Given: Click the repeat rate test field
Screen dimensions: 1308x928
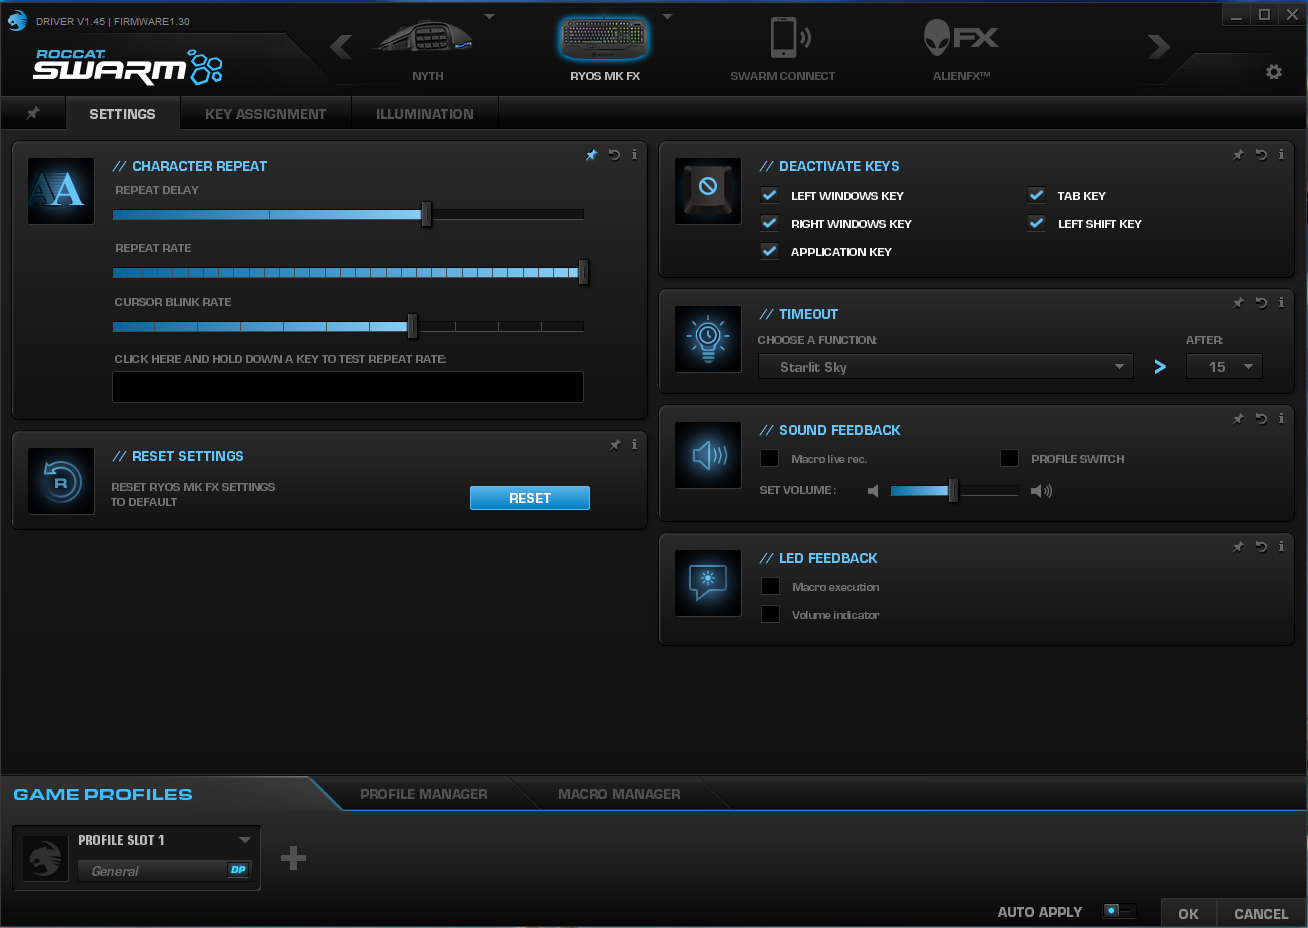Looking at the screenshot, I should tap(348, 387).
